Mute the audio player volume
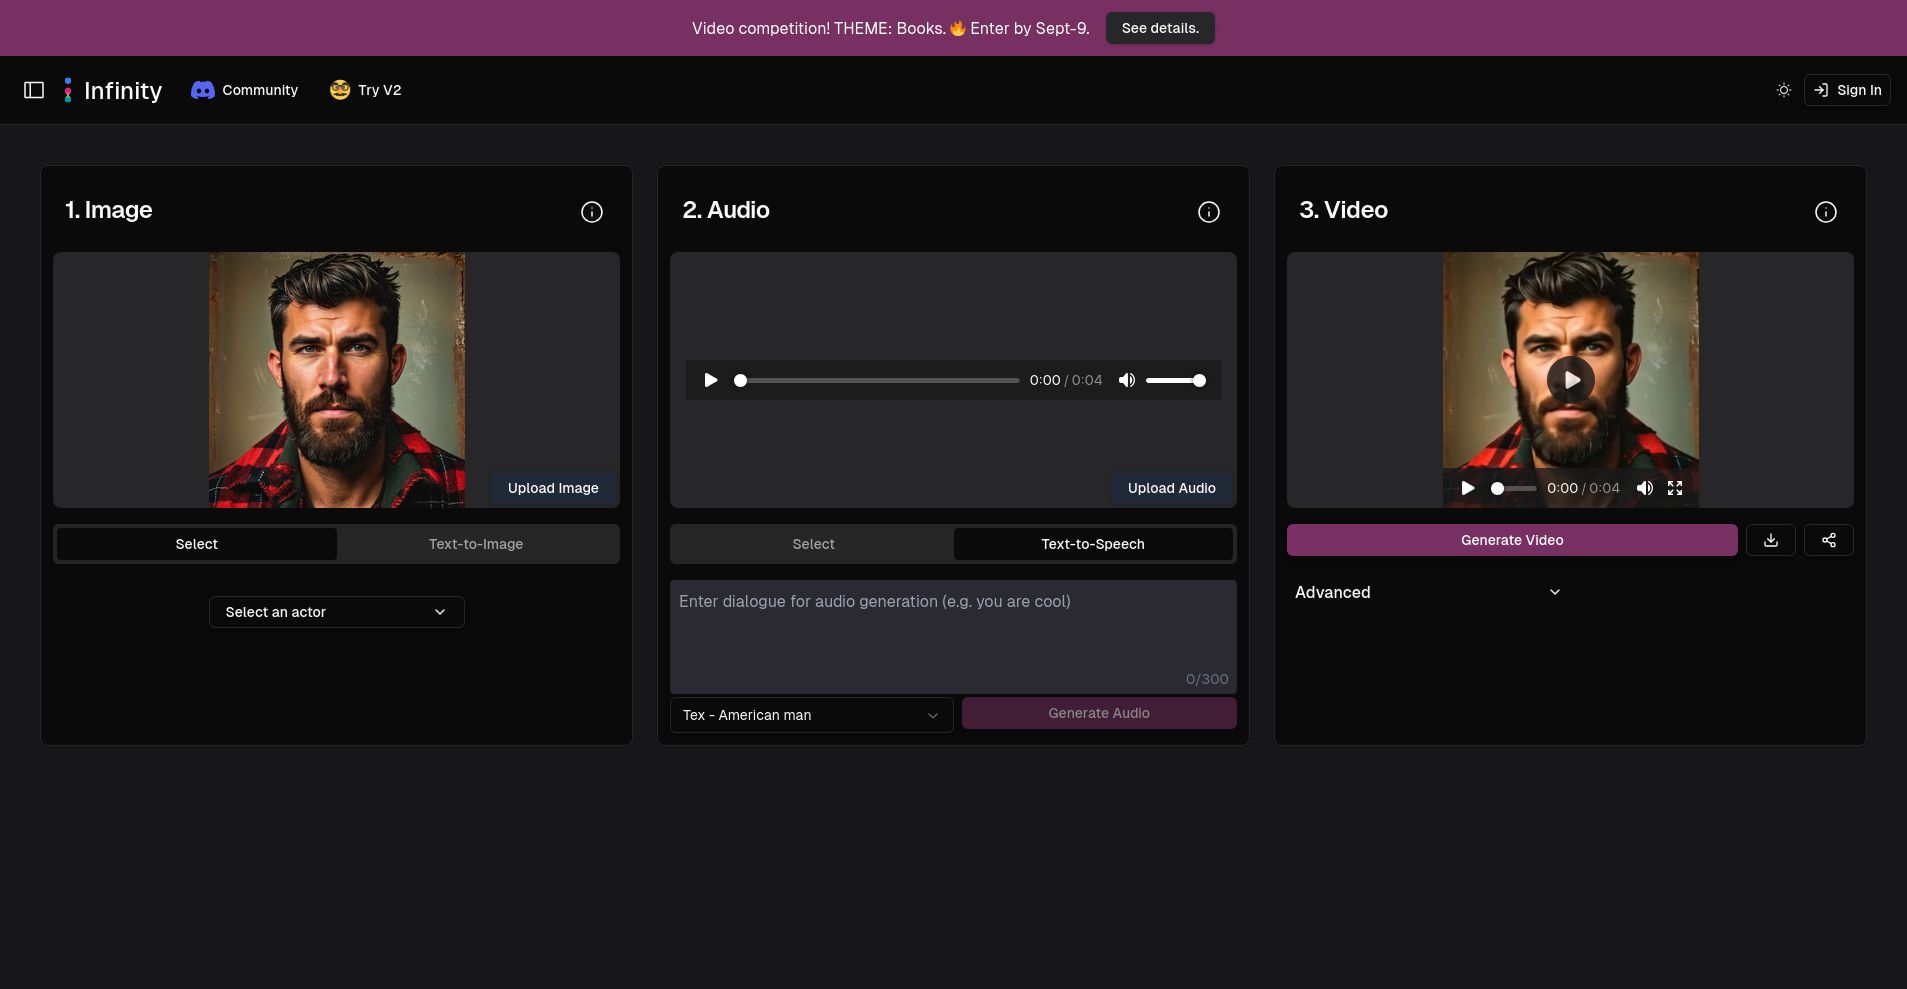The height and width of the screenshot is (989, 1907). tap(1127, 380)
